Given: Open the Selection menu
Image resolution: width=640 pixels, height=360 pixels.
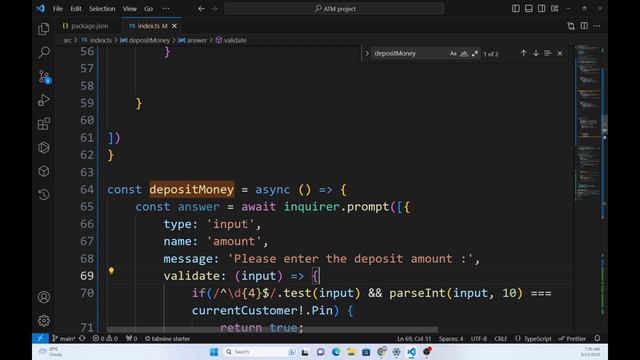Looking at the screenshot, I should click(102, 9).
